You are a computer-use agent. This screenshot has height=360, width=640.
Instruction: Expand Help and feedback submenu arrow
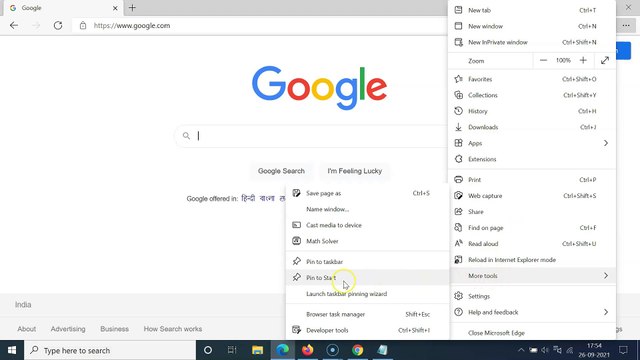(606, 312)
